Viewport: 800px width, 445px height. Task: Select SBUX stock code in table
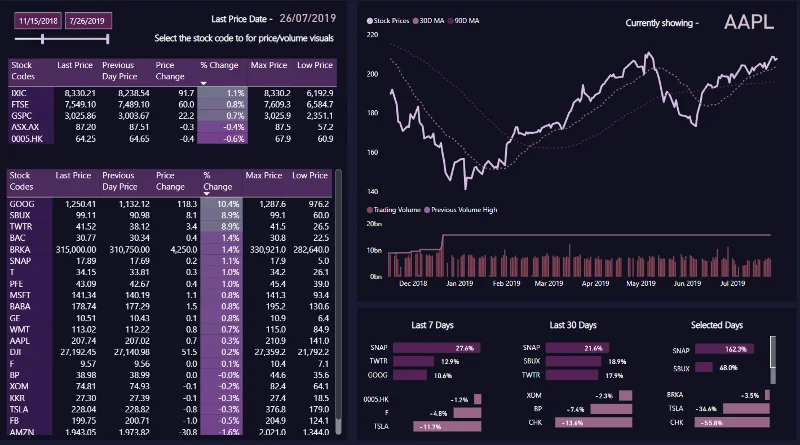(x=20, y=215)
